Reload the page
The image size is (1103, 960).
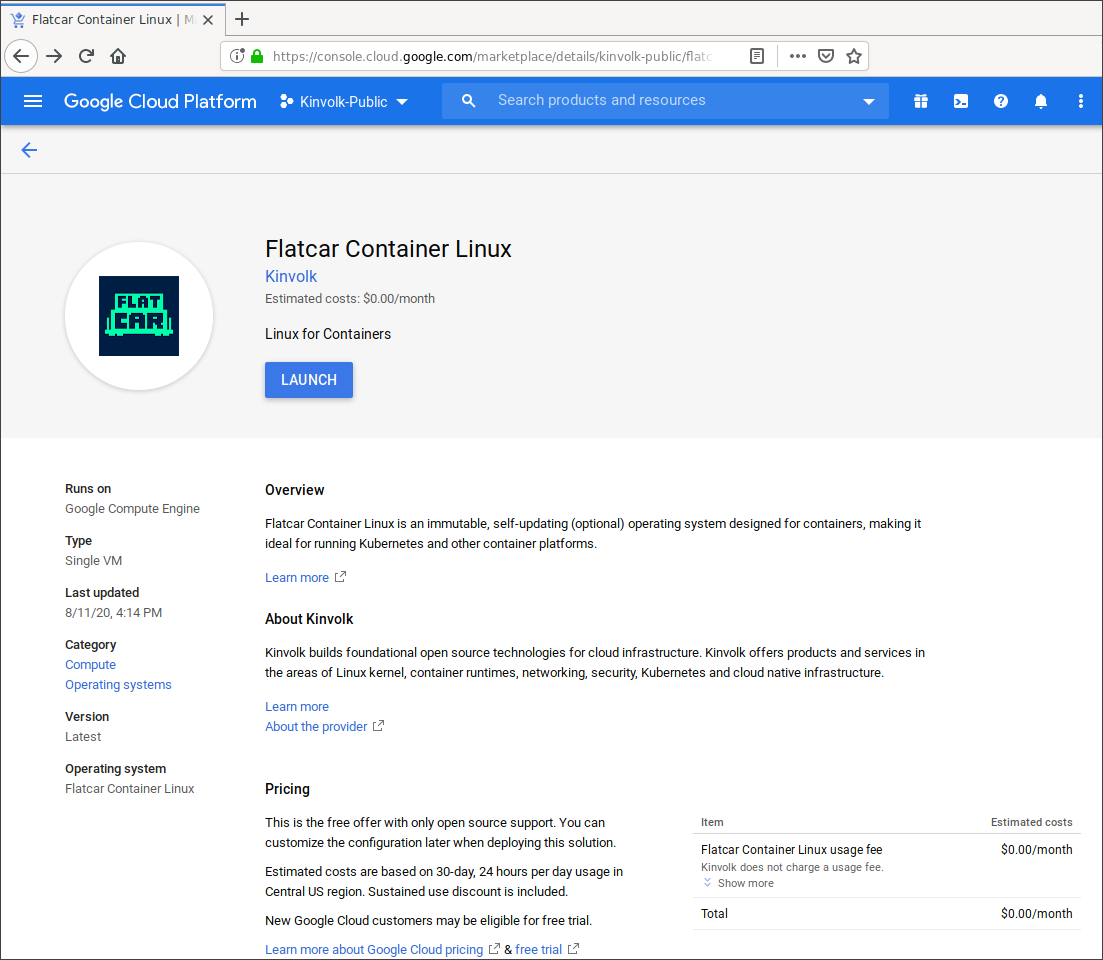click(87, 56)
